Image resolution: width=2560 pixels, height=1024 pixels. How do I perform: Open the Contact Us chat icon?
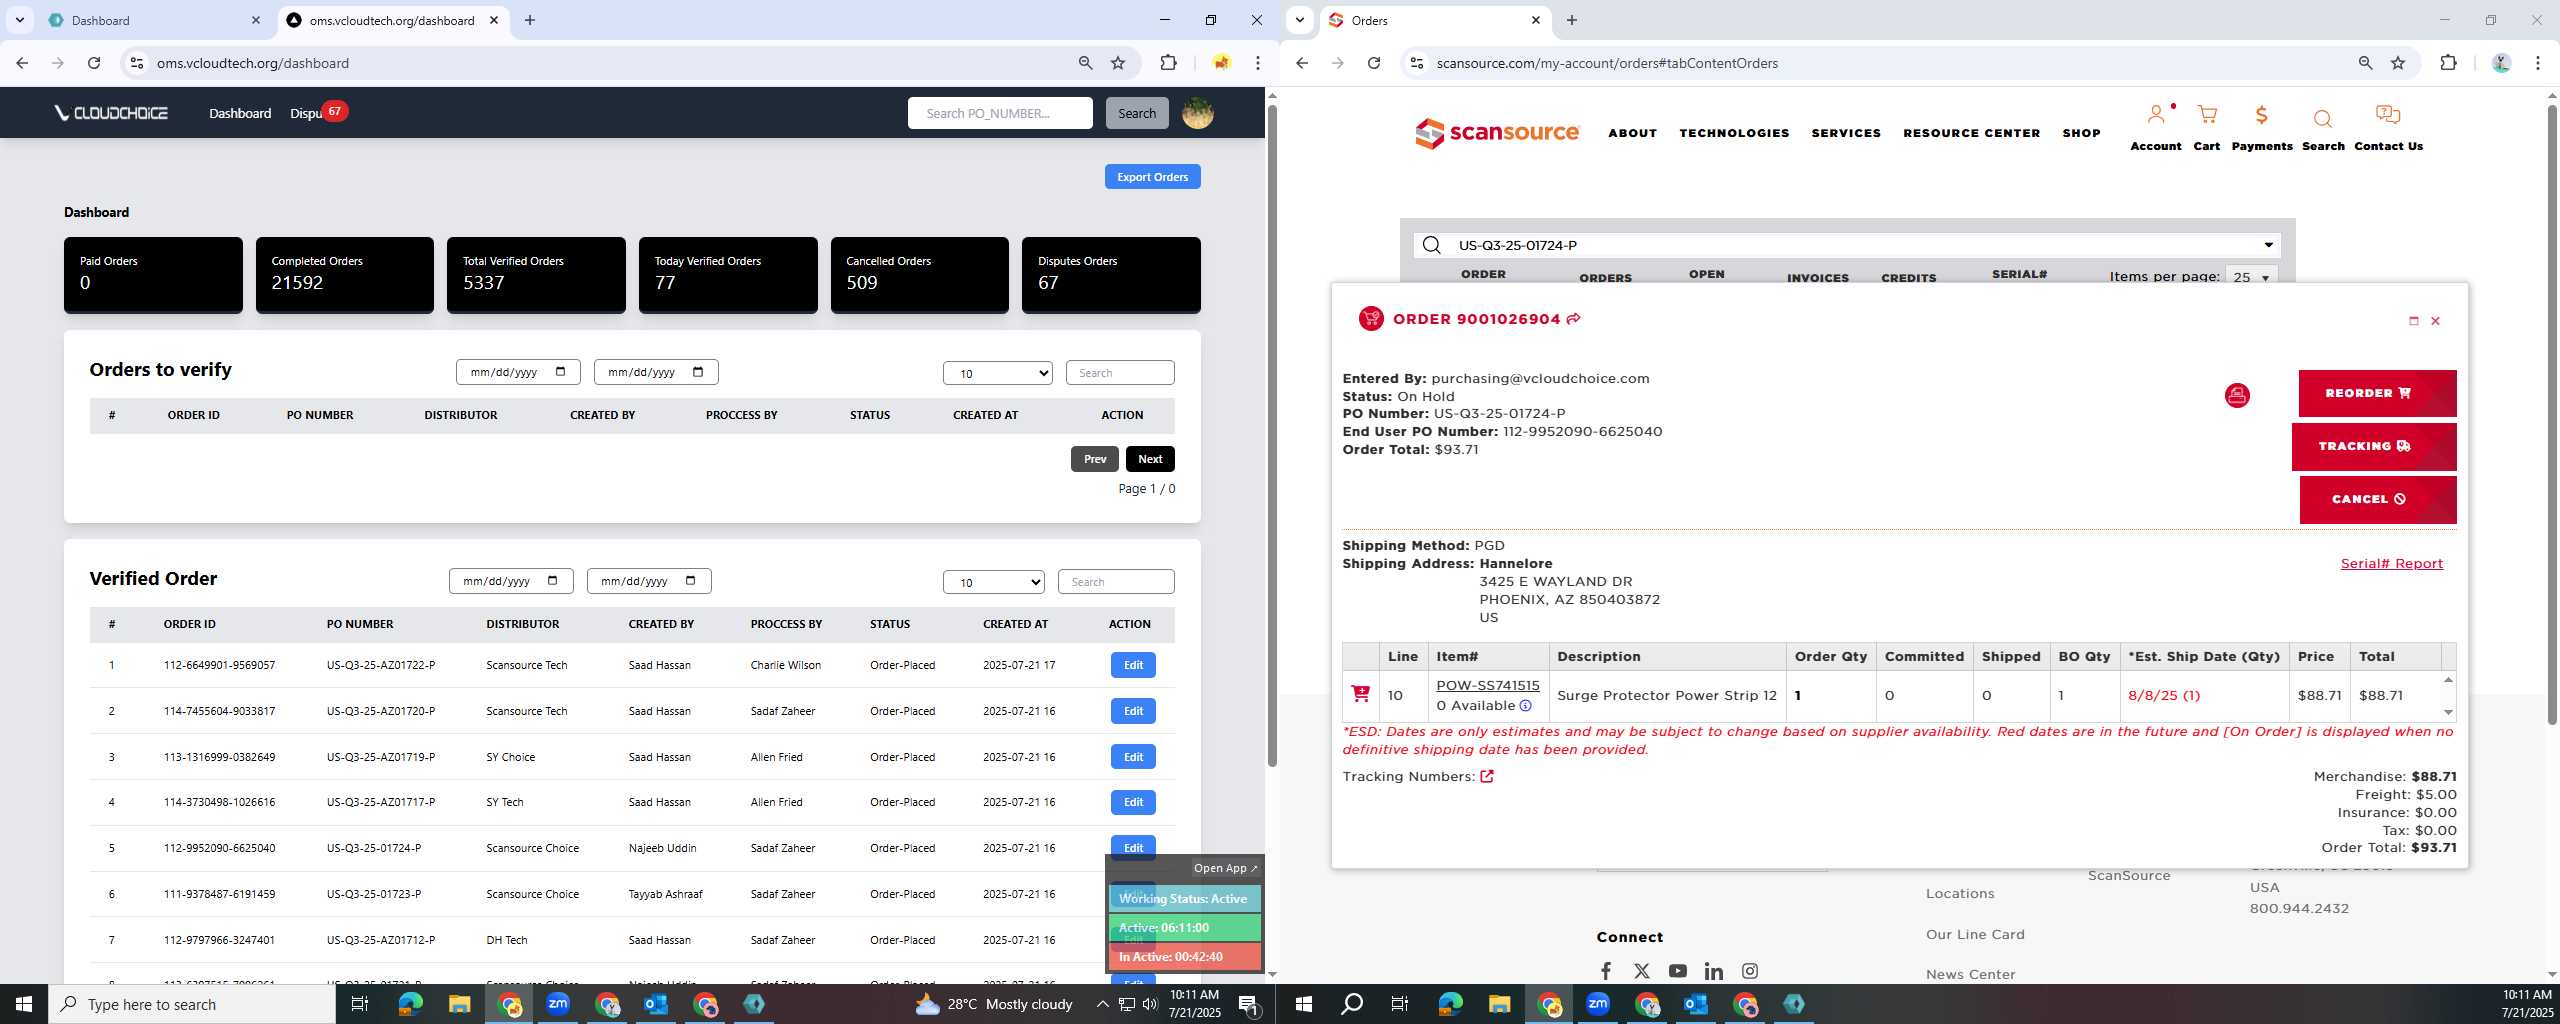[2387, 116]
